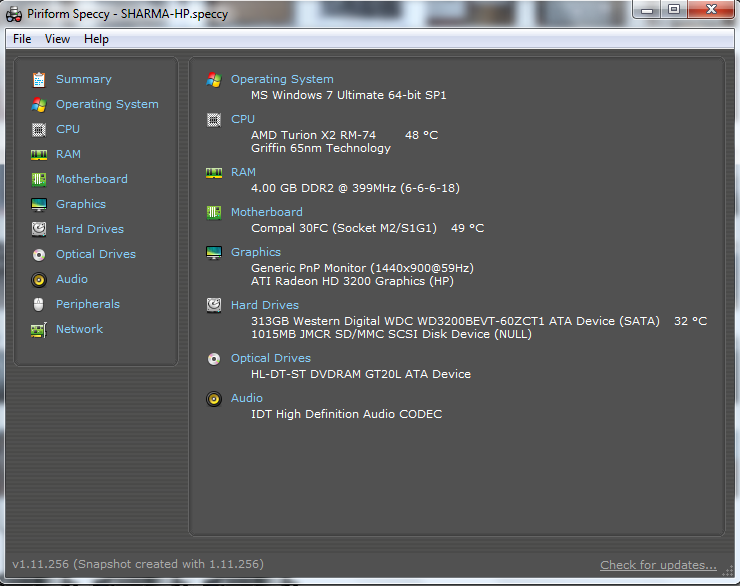Image resolution: width=740 pixels, height=586 pixels.
Task: Click the RAM module icon in sidebar
Action: tap(39, 154)
